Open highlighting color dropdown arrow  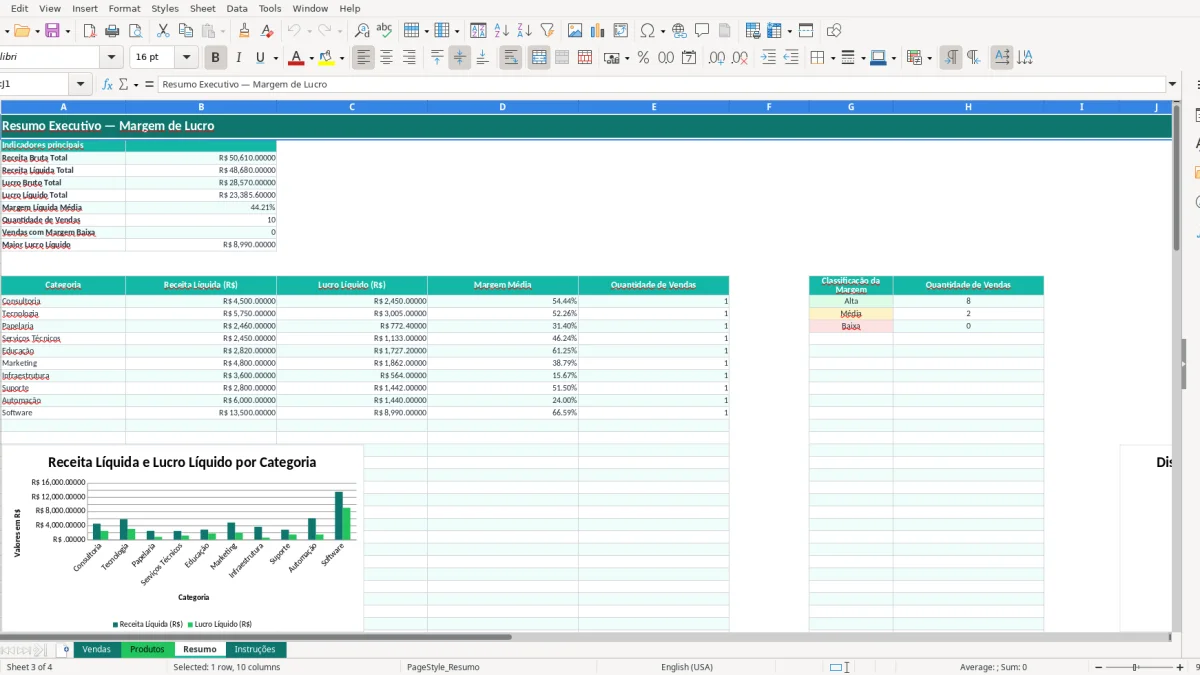pyautogui.click(x=343, y=58)
